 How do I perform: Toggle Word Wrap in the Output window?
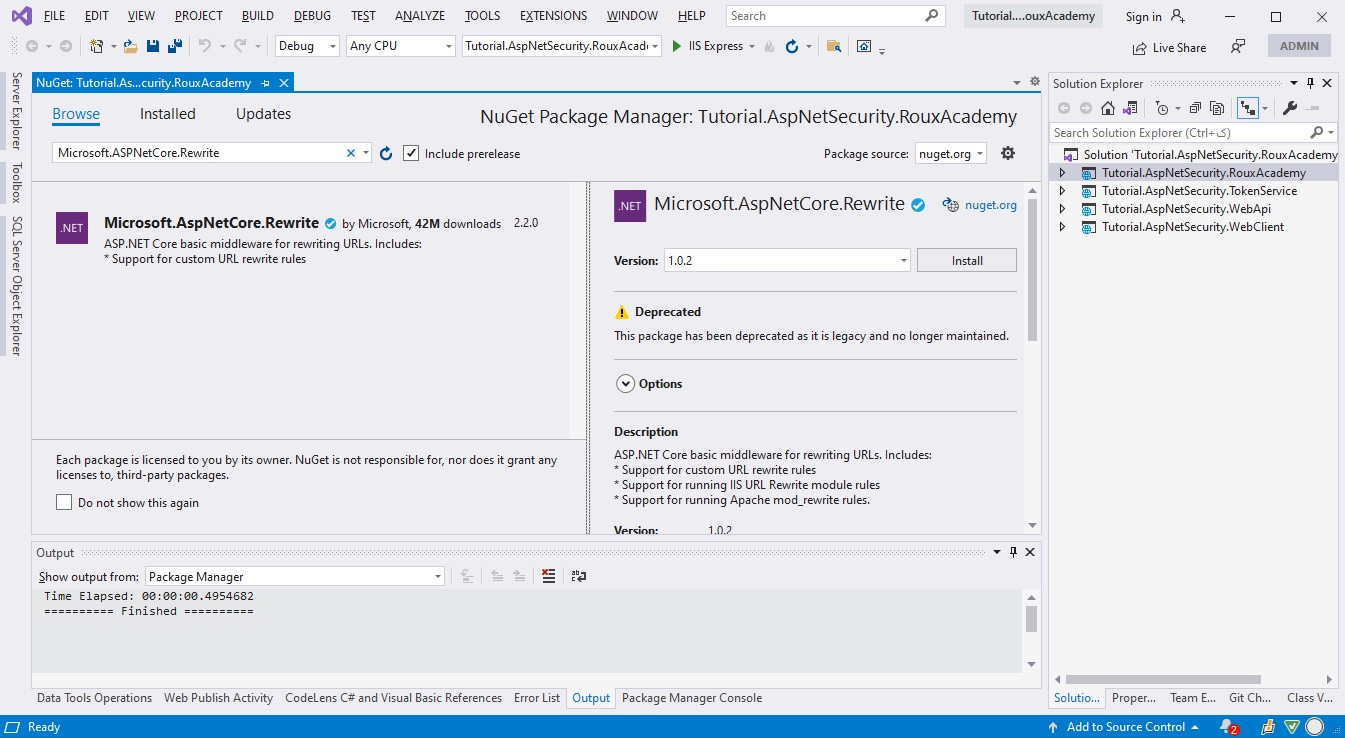point(578,576)
